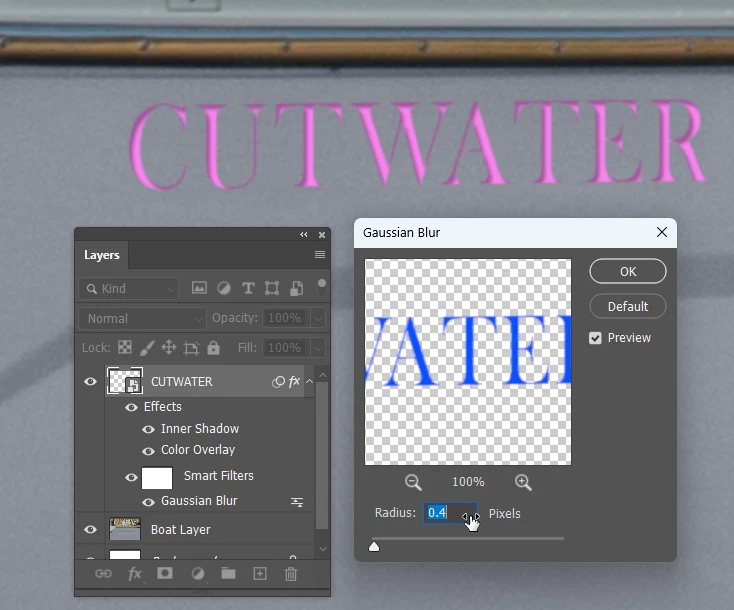
Task: Click the 100% zoom level text
Action: (x=468, y=482)
